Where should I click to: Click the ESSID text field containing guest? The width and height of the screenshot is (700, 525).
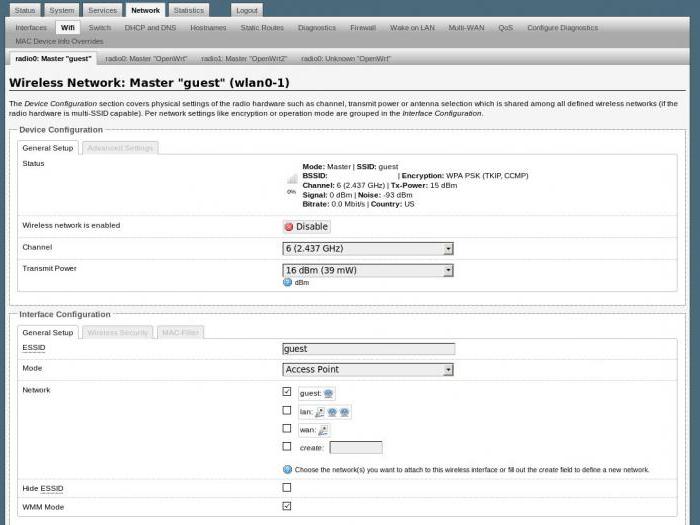[x=369, y=349]
